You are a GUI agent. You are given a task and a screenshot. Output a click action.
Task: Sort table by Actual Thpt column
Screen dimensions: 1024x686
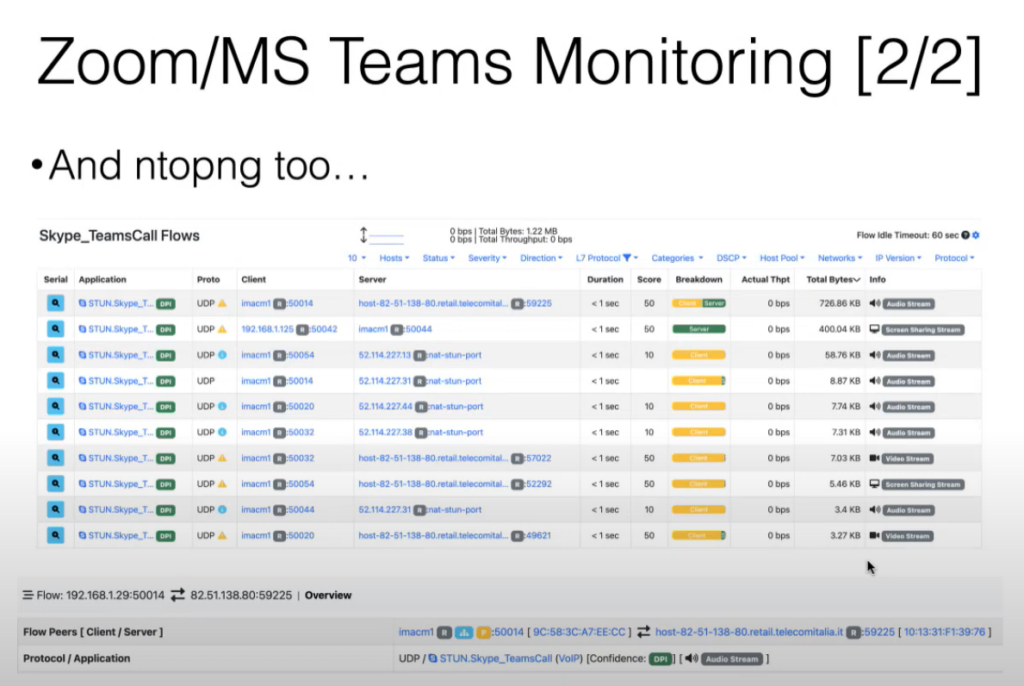coord(765,280)
